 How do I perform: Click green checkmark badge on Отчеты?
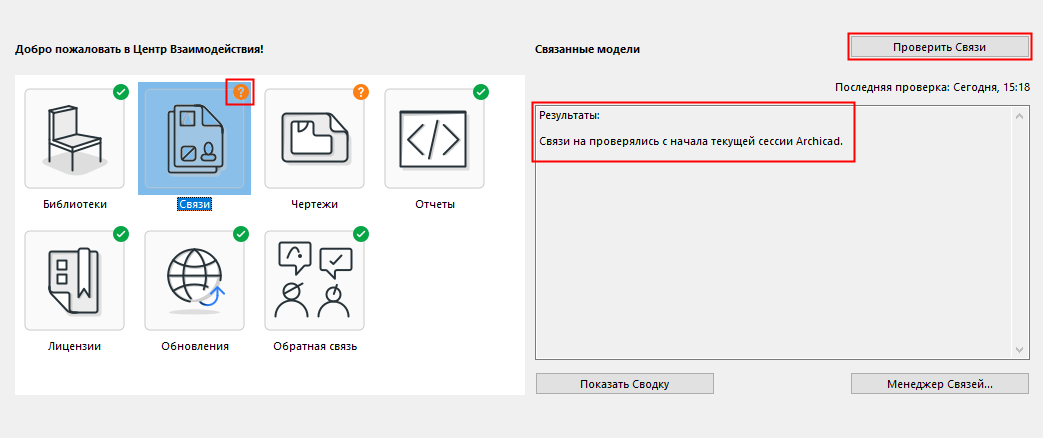(481, 92)
